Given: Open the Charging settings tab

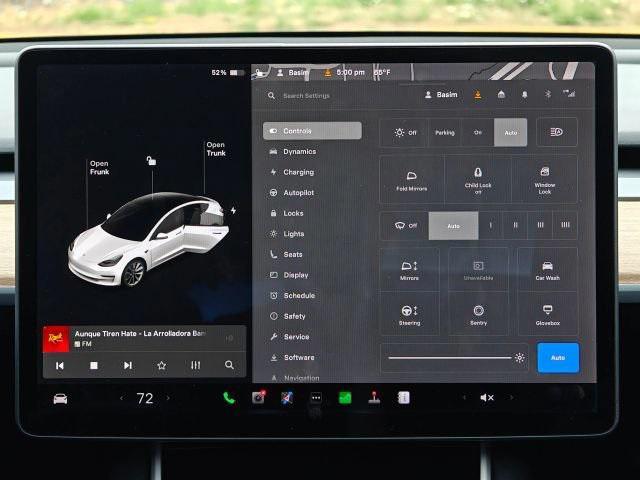Looking at the screenshot, I should pos(298,172).
